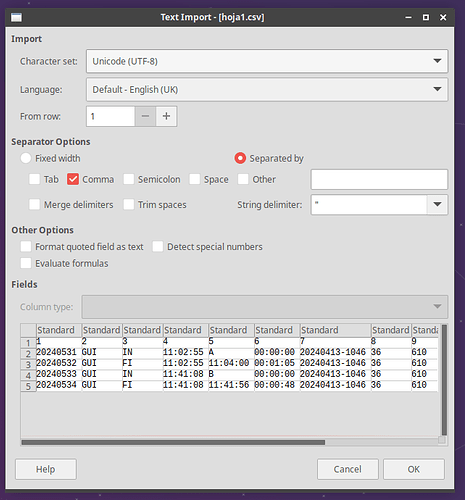Close the Text Import dialog

[443, 17]
